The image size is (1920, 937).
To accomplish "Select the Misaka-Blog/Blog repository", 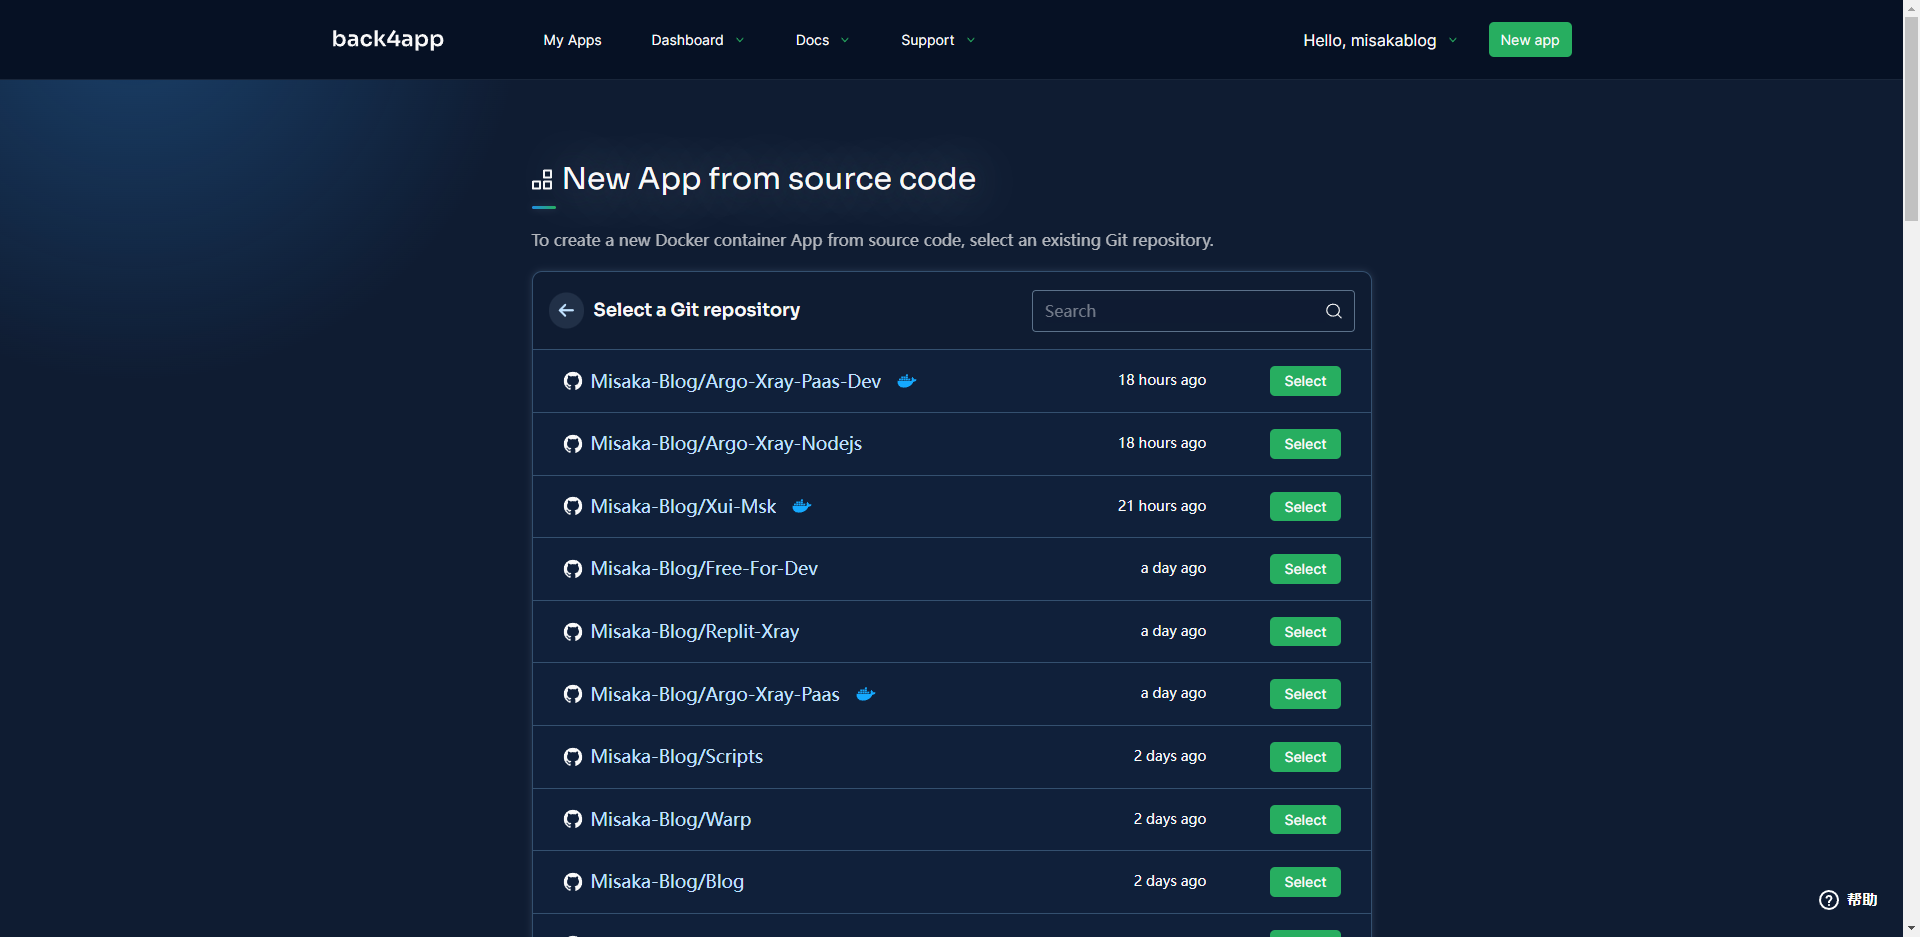I will tap(1305, 882).
